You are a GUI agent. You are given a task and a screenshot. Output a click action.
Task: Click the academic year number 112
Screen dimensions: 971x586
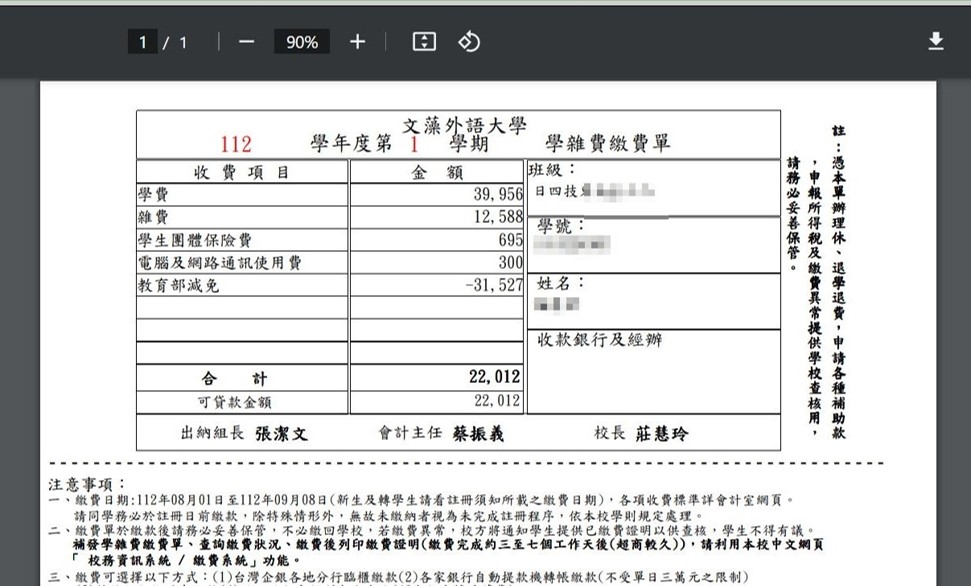[236, 144]
